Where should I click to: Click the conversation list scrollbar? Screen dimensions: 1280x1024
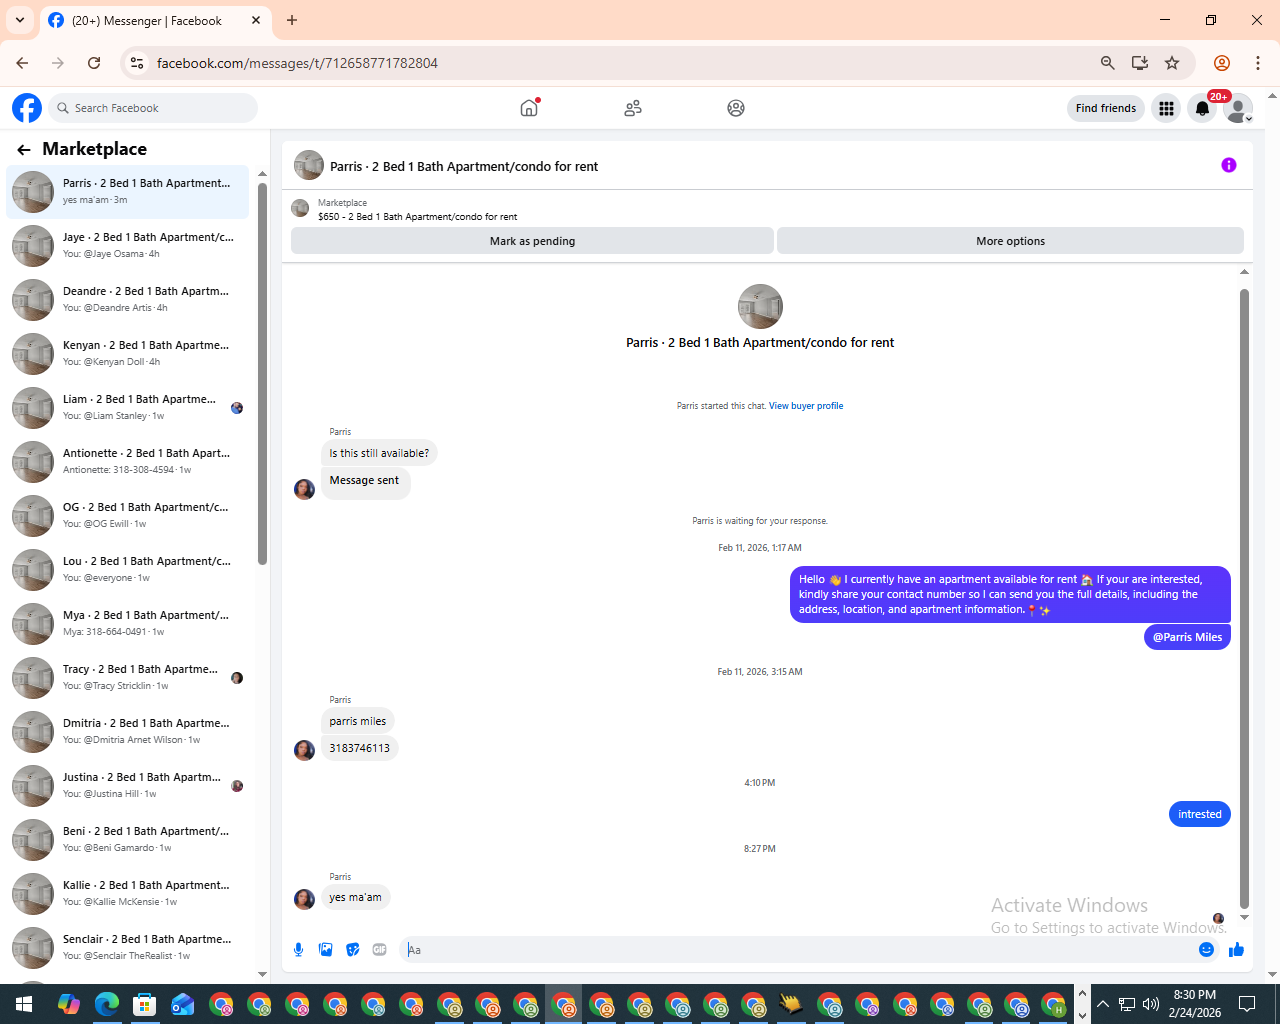262,373
